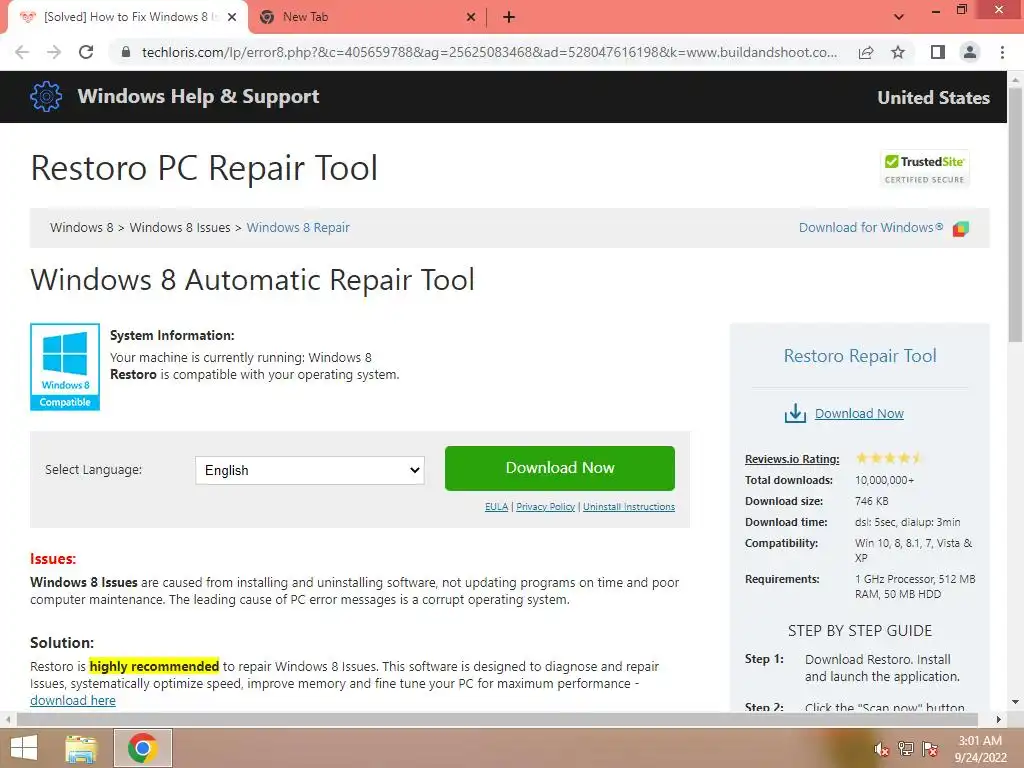Open the Reviews.io Rating link
Image resolution: width=1024 pixels, height=768 pixels.
click(x=792, y=459)
